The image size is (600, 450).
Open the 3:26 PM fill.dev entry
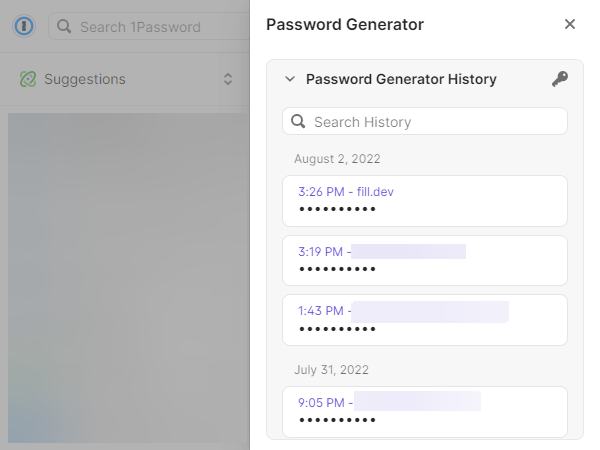pyautogui.click(x=425, y=201)
